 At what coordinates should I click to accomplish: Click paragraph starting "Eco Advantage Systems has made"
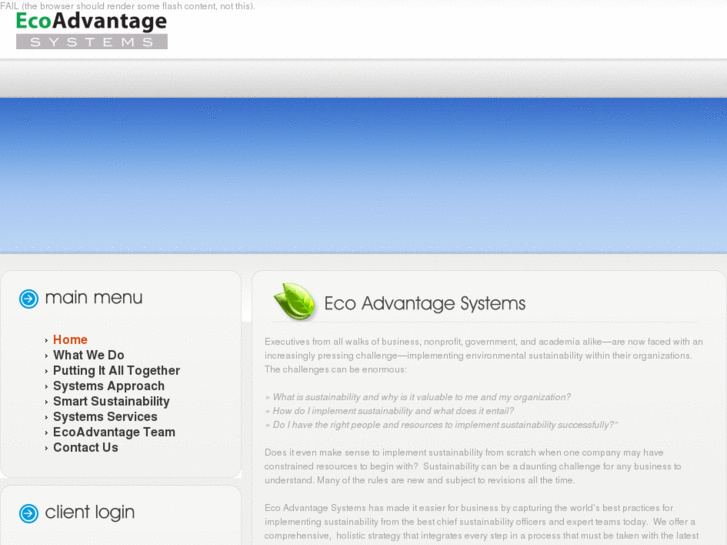(481, 522)
